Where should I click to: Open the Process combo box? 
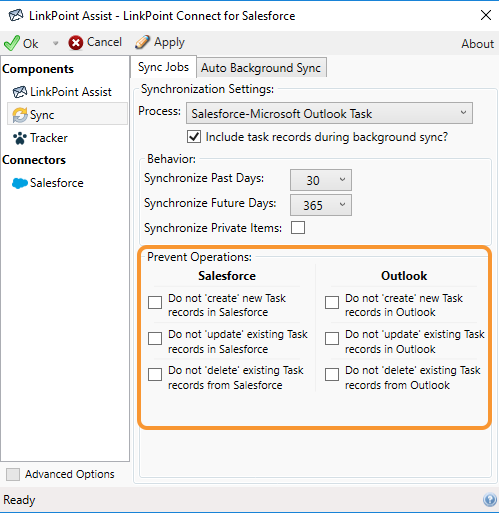coord(329,113)
